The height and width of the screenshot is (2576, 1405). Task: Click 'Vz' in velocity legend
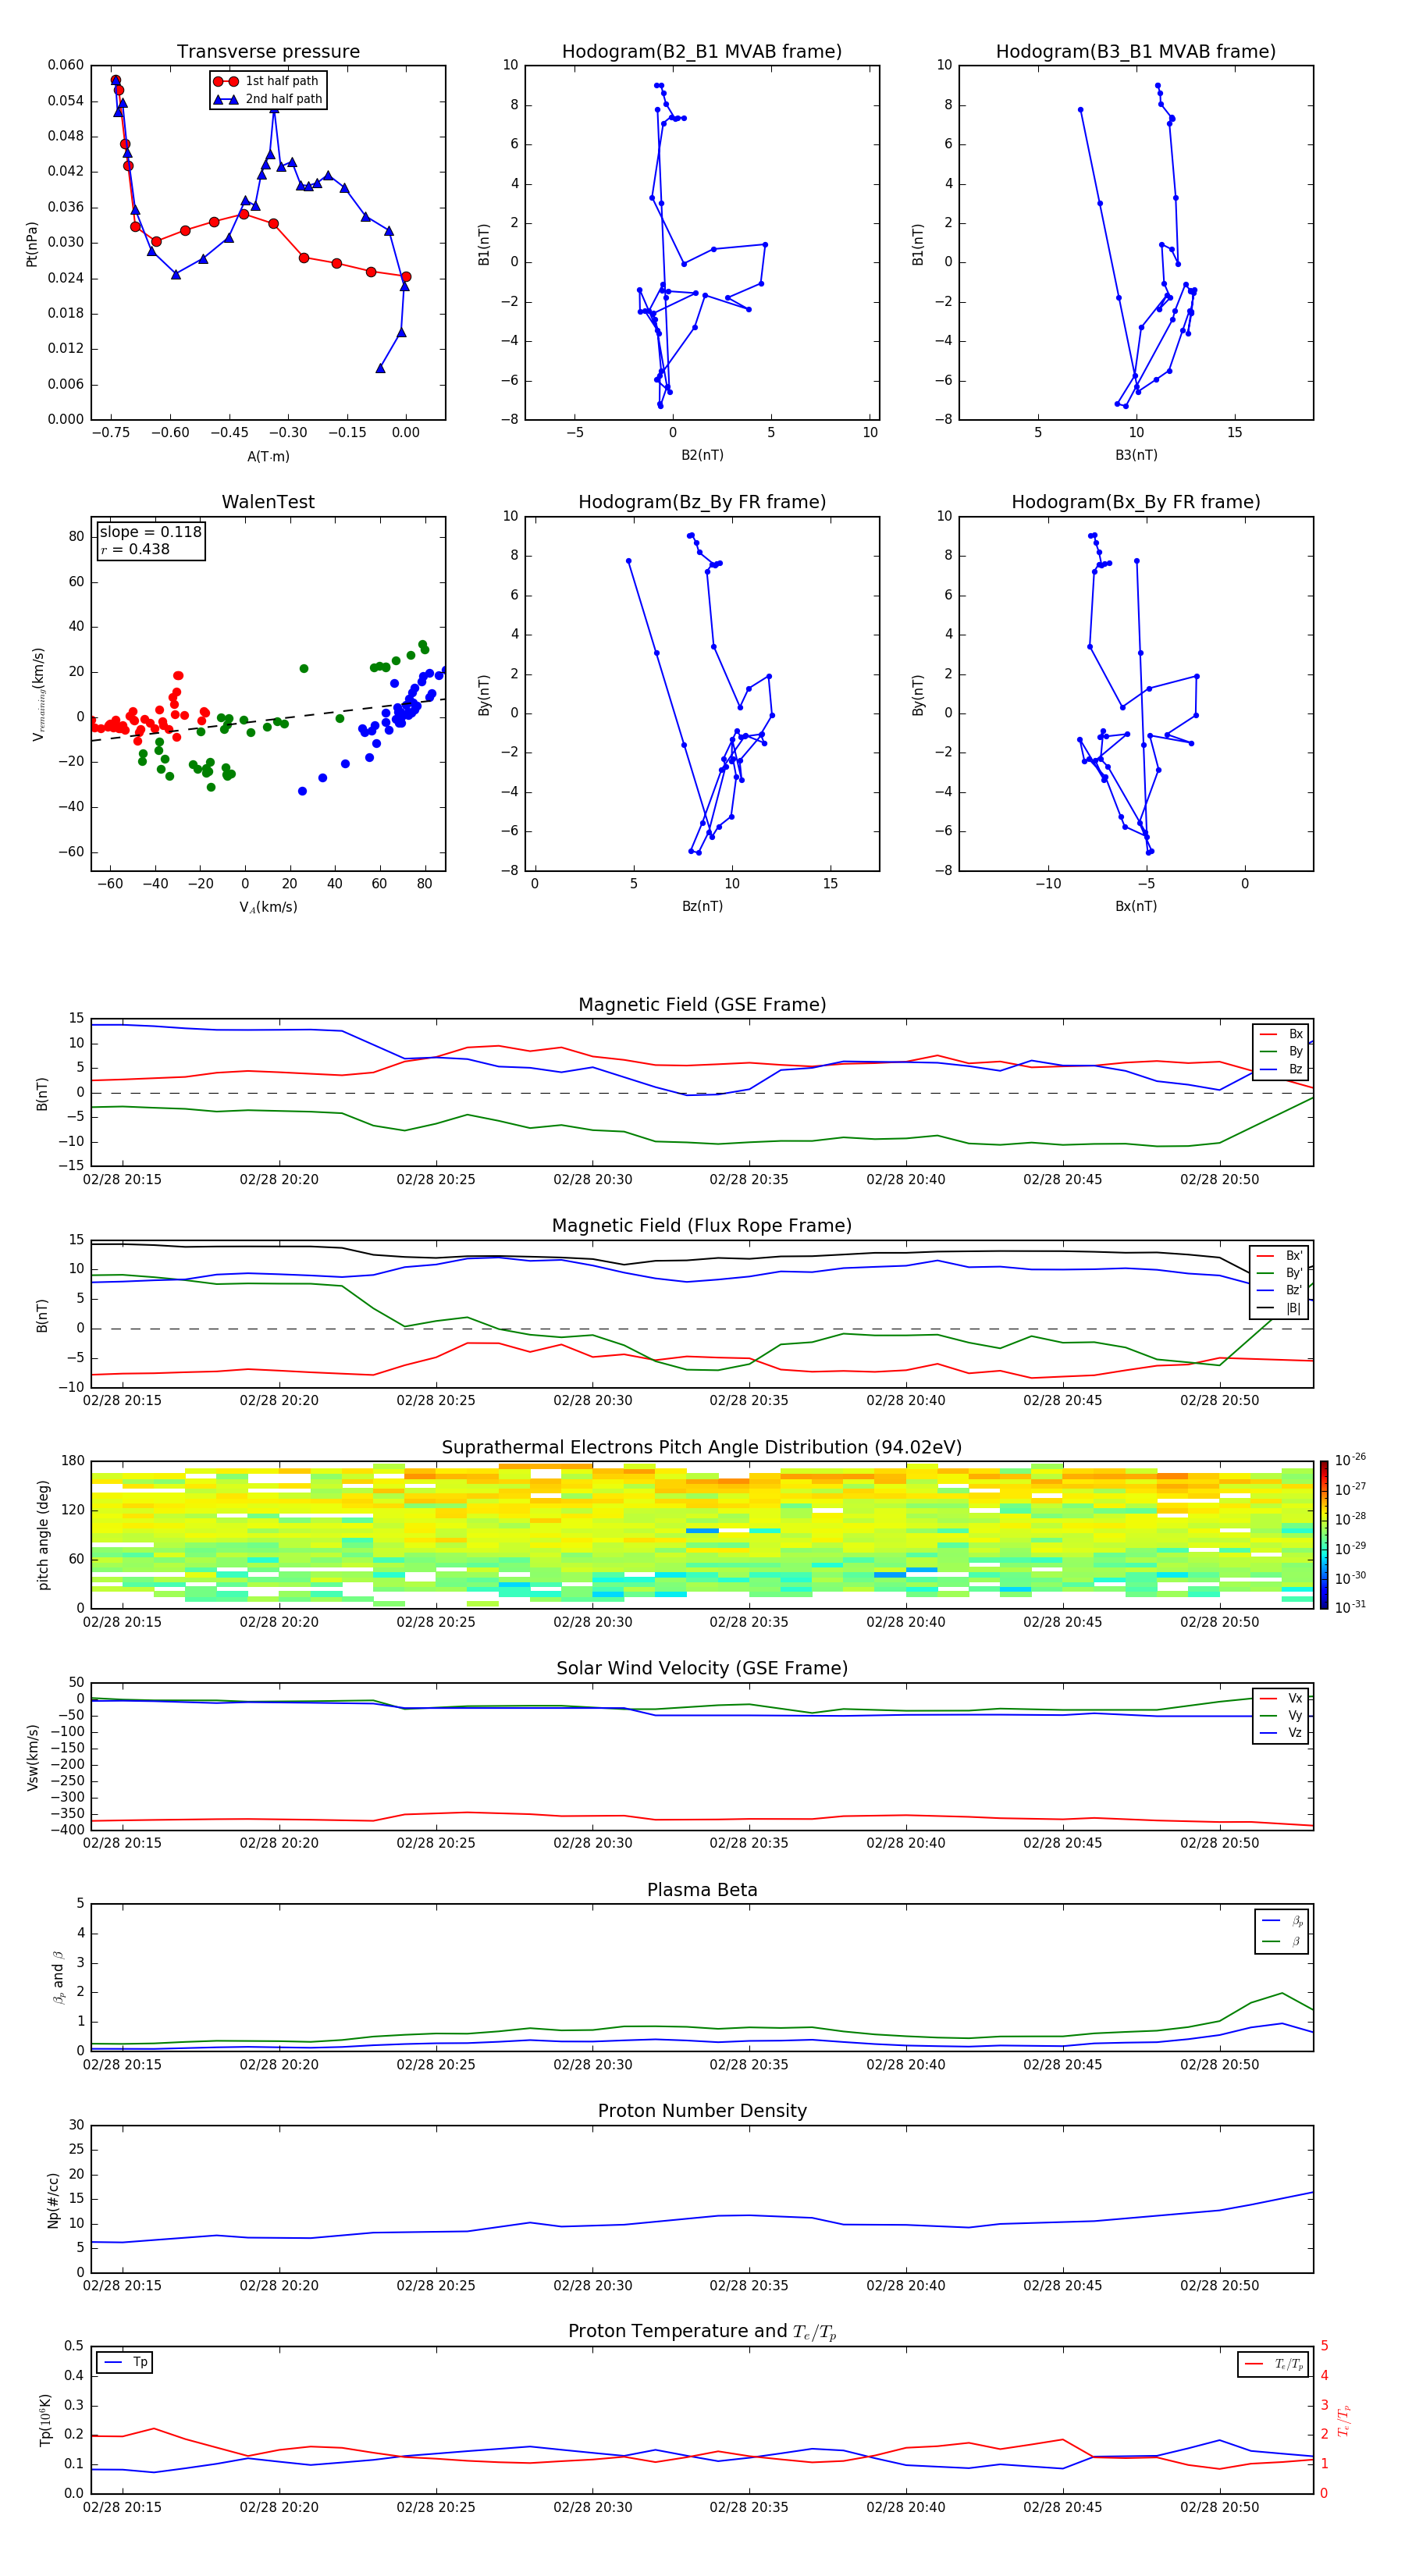tap(1282, 1733)
